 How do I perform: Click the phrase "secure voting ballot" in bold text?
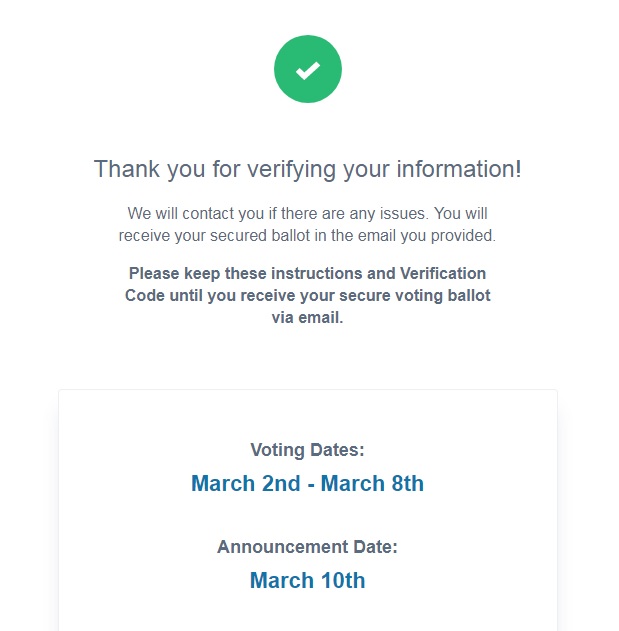tap(415, 295)
